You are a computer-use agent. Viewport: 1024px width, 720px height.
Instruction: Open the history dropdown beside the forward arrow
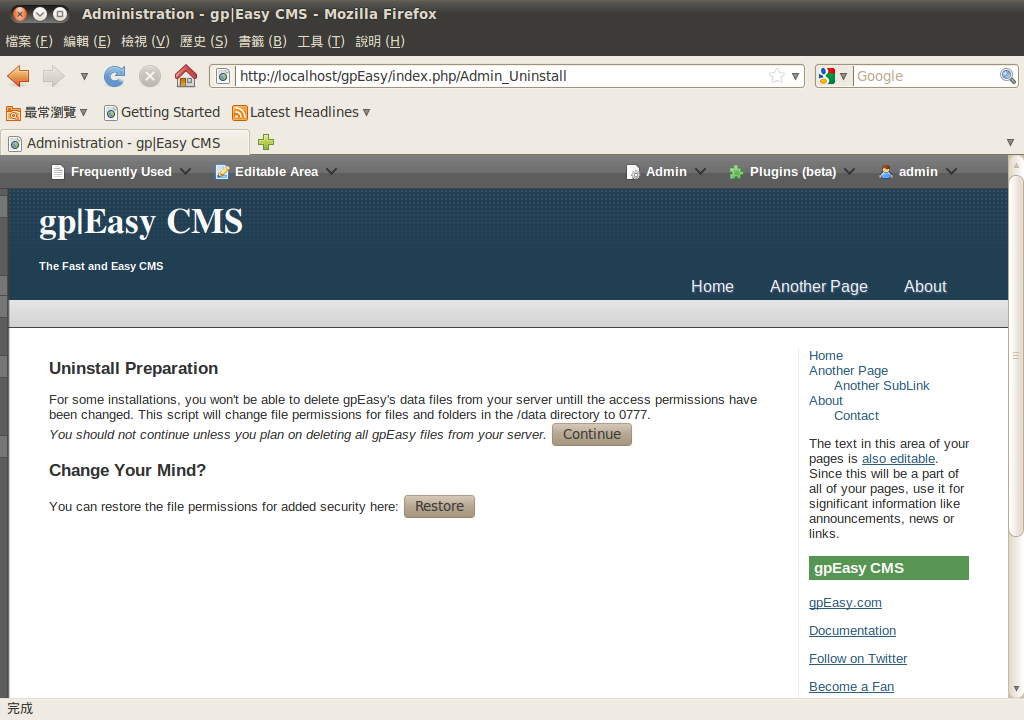84,76
